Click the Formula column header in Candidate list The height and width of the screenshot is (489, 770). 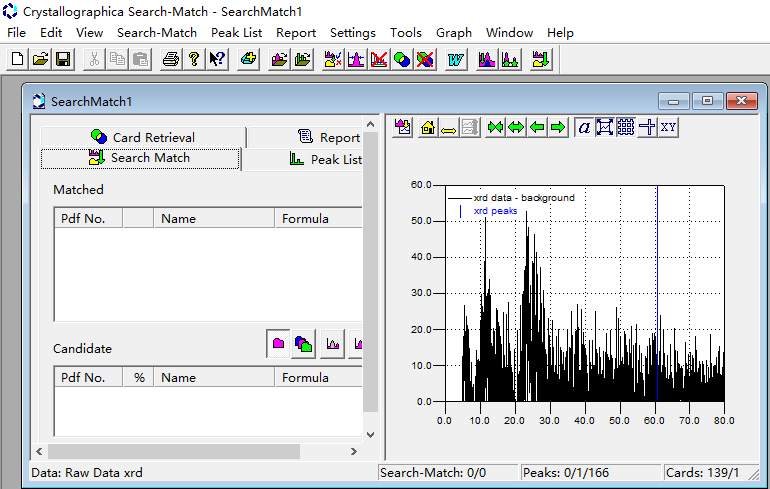pos(305,378)
